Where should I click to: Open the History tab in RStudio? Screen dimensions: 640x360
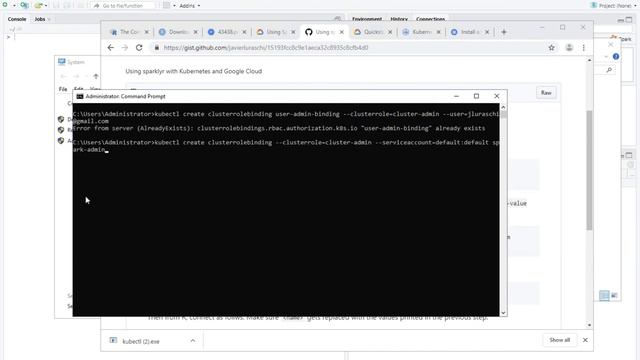(x=399, y=19)
